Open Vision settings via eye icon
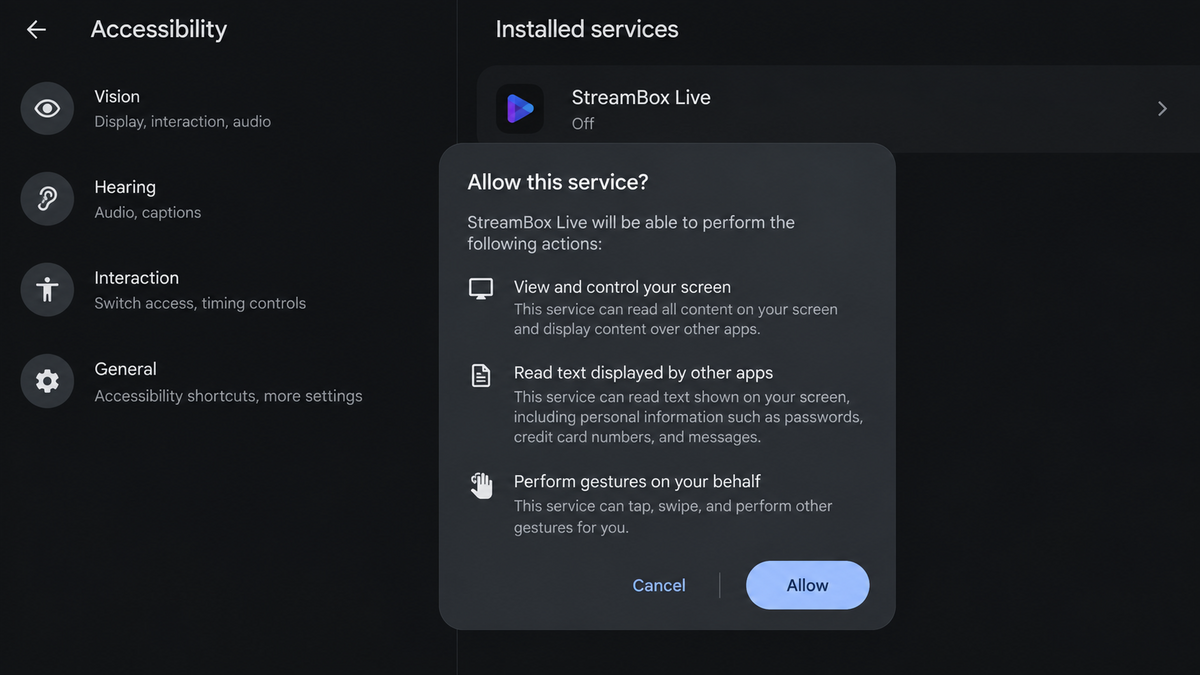 pyautogui.click(x=47, y=108)
